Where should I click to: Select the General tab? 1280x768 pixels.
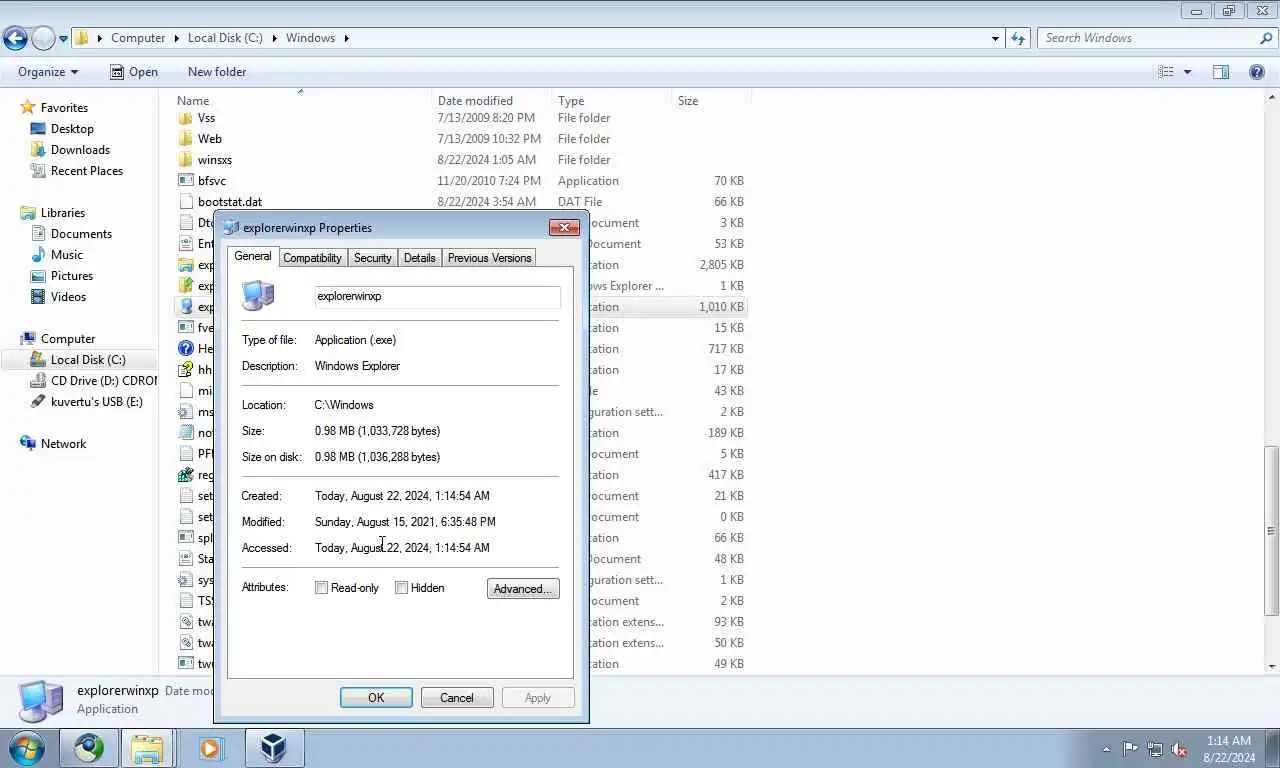tap(253, 256)
